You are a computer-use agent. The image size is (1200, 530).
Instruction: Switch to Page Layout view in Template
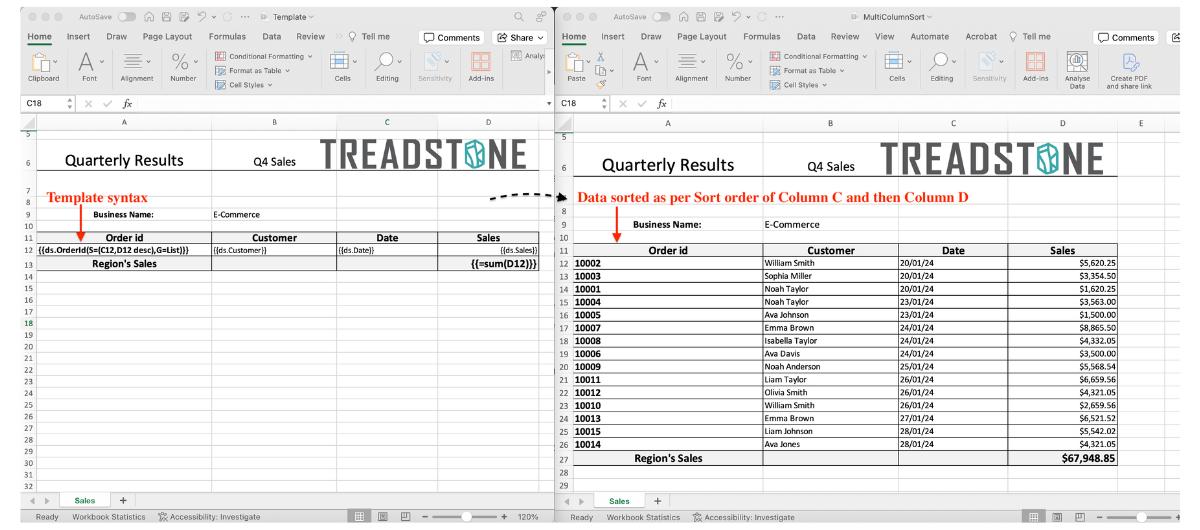coord(383,517)
